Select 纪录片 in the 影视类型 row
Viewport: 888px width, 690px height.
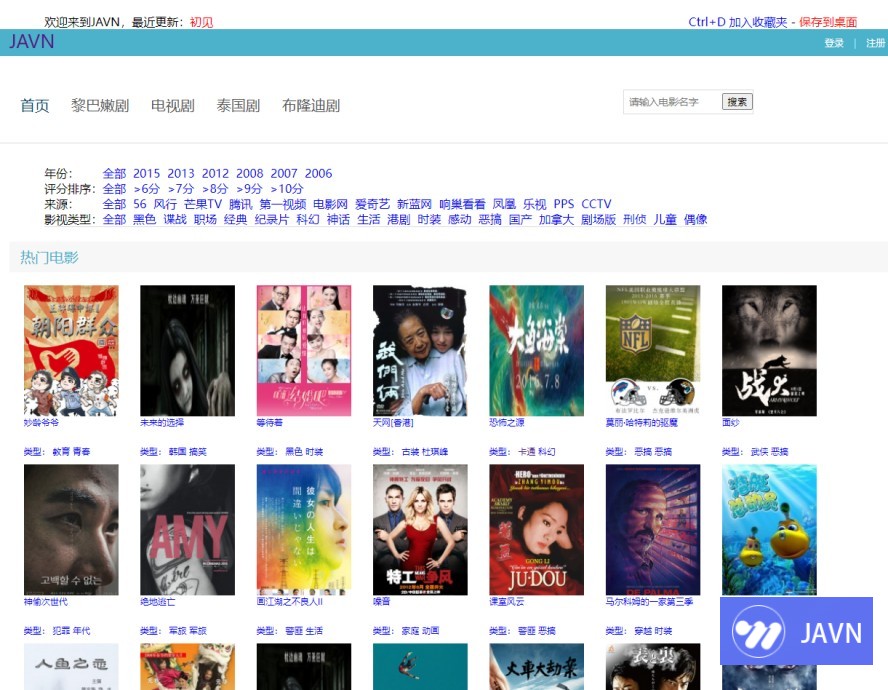(272, 219)
